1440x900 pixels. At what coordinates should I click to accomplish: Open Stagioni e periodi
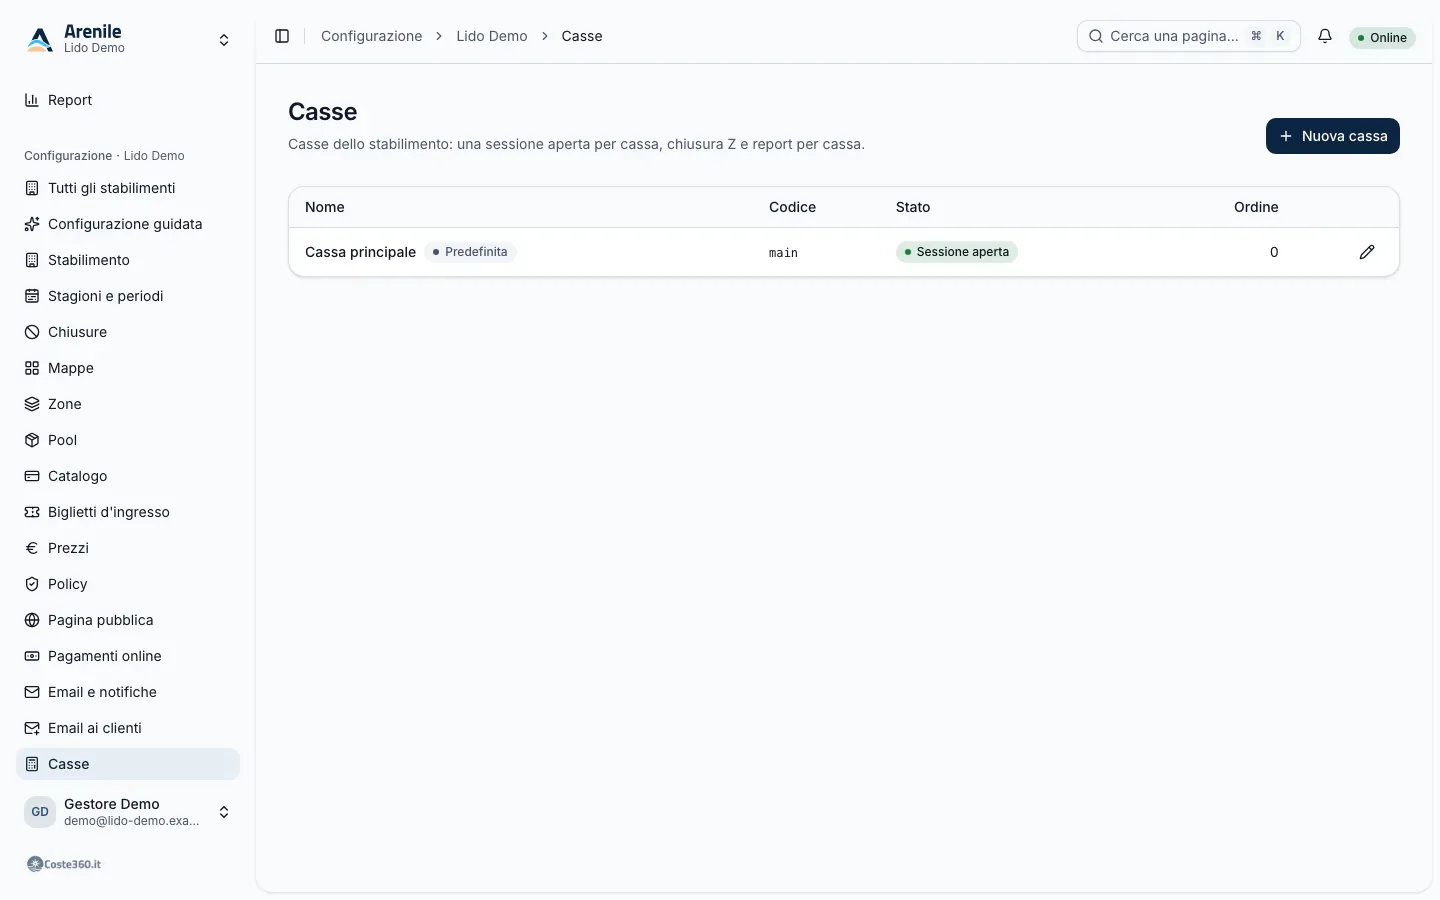point(128,296)
